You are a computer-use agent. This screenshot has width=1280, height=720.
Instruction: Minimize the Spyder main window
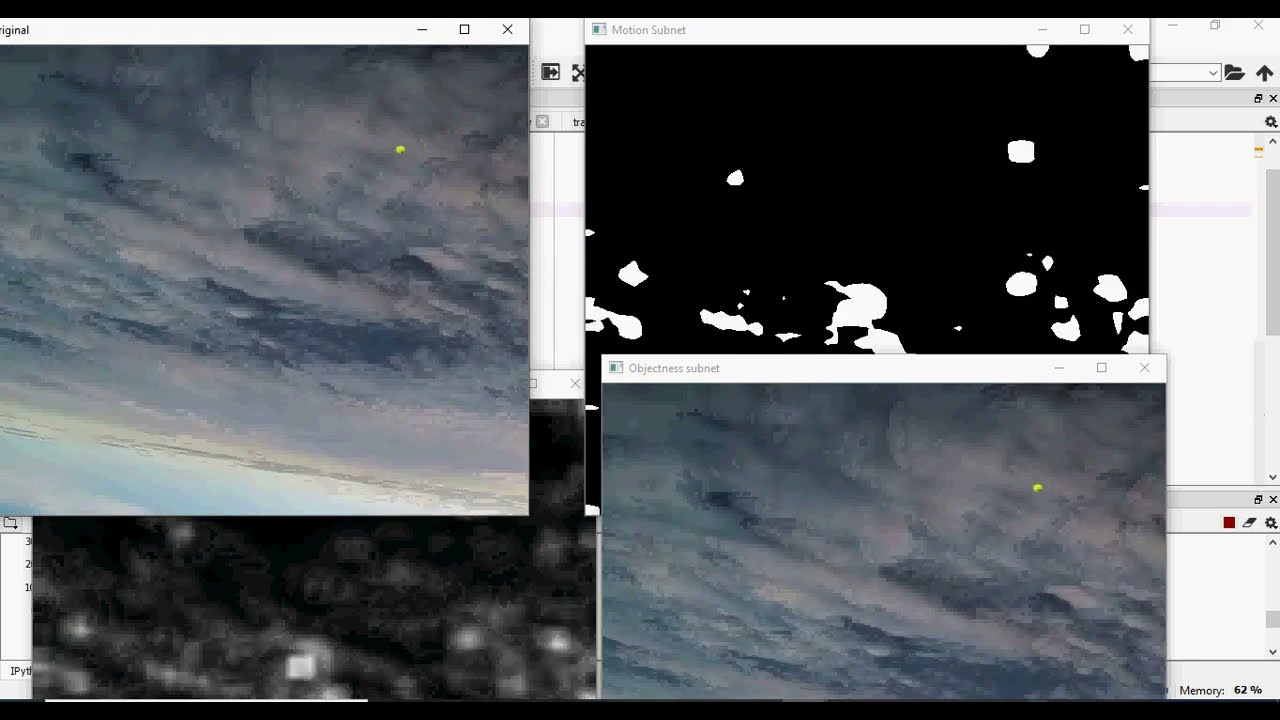1173,25
